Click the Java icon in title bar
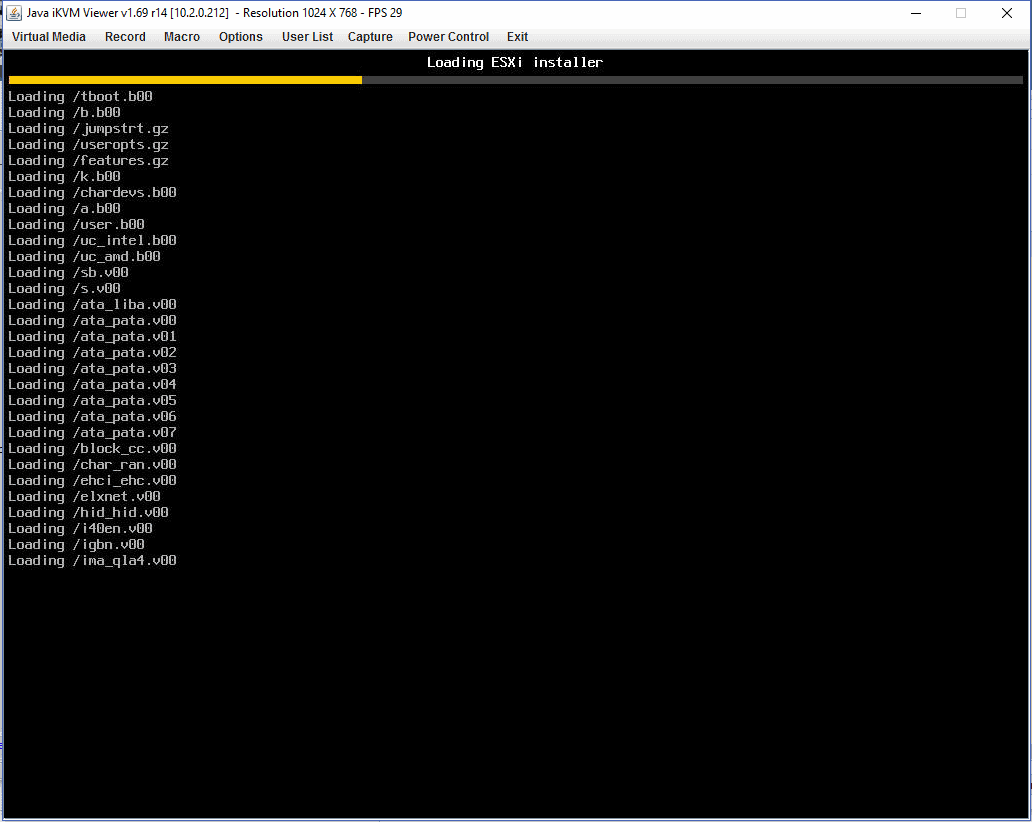This screenshot has width=1032, height=822. 14,13
